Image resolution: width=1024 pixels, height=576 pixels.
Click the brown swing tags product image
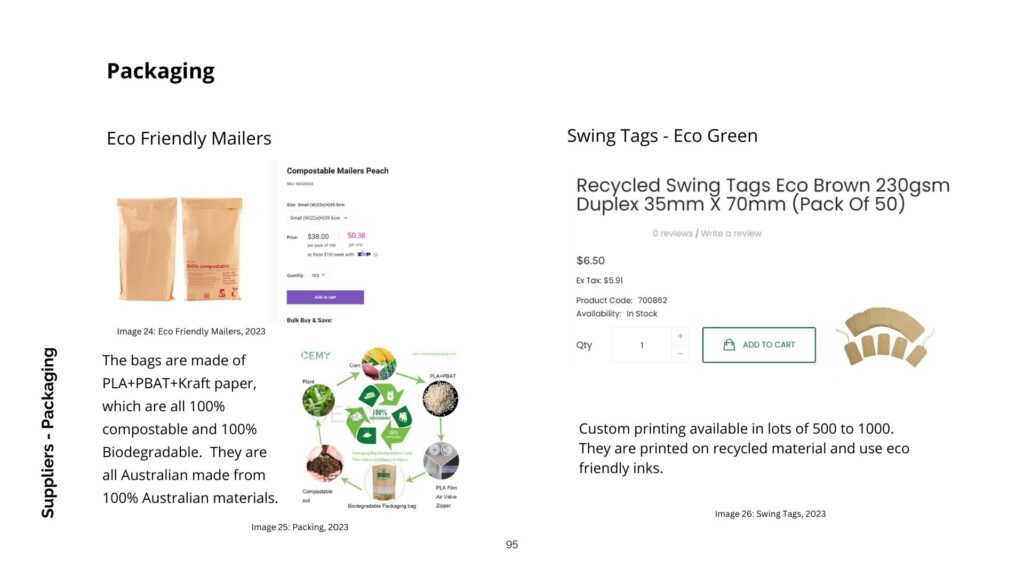[884, 337]
